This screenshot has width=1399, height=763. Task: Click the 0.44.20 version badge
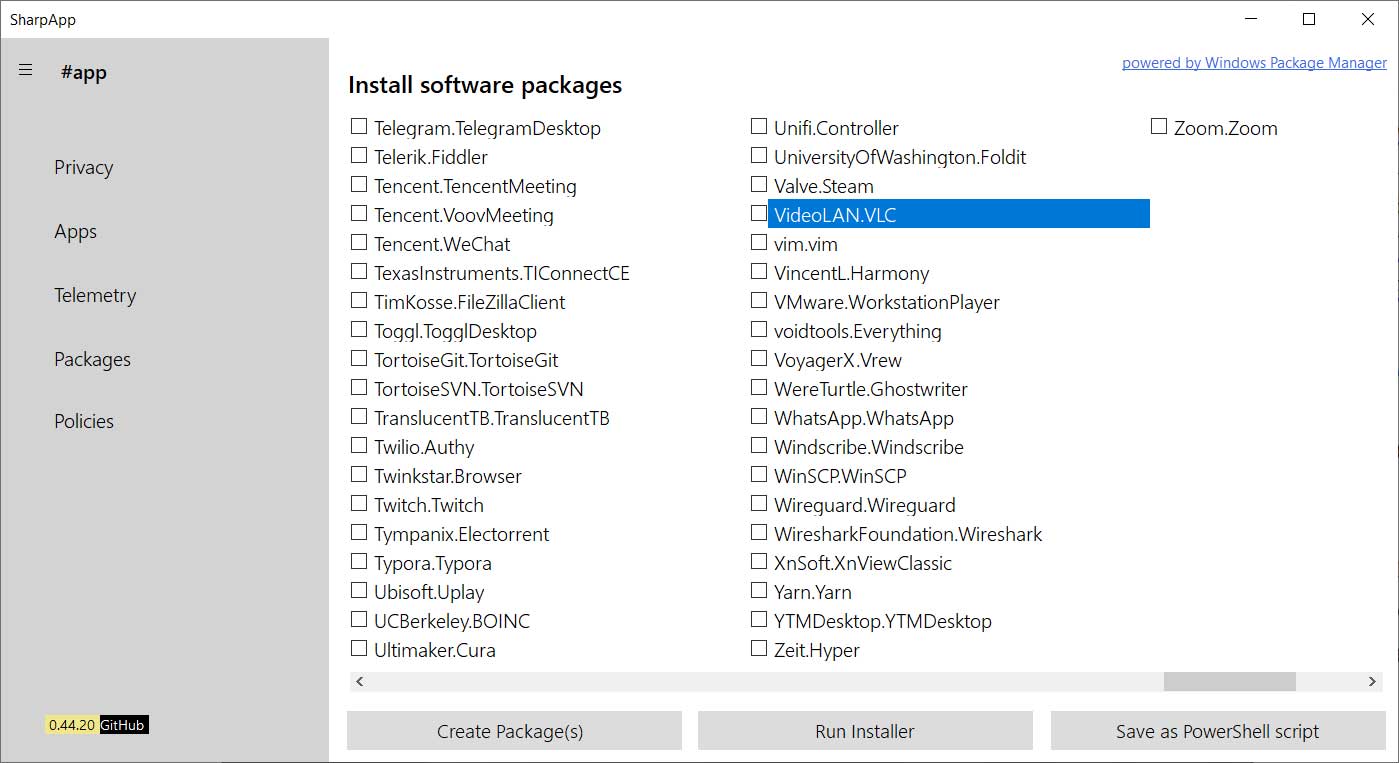[x=72, y=725]
